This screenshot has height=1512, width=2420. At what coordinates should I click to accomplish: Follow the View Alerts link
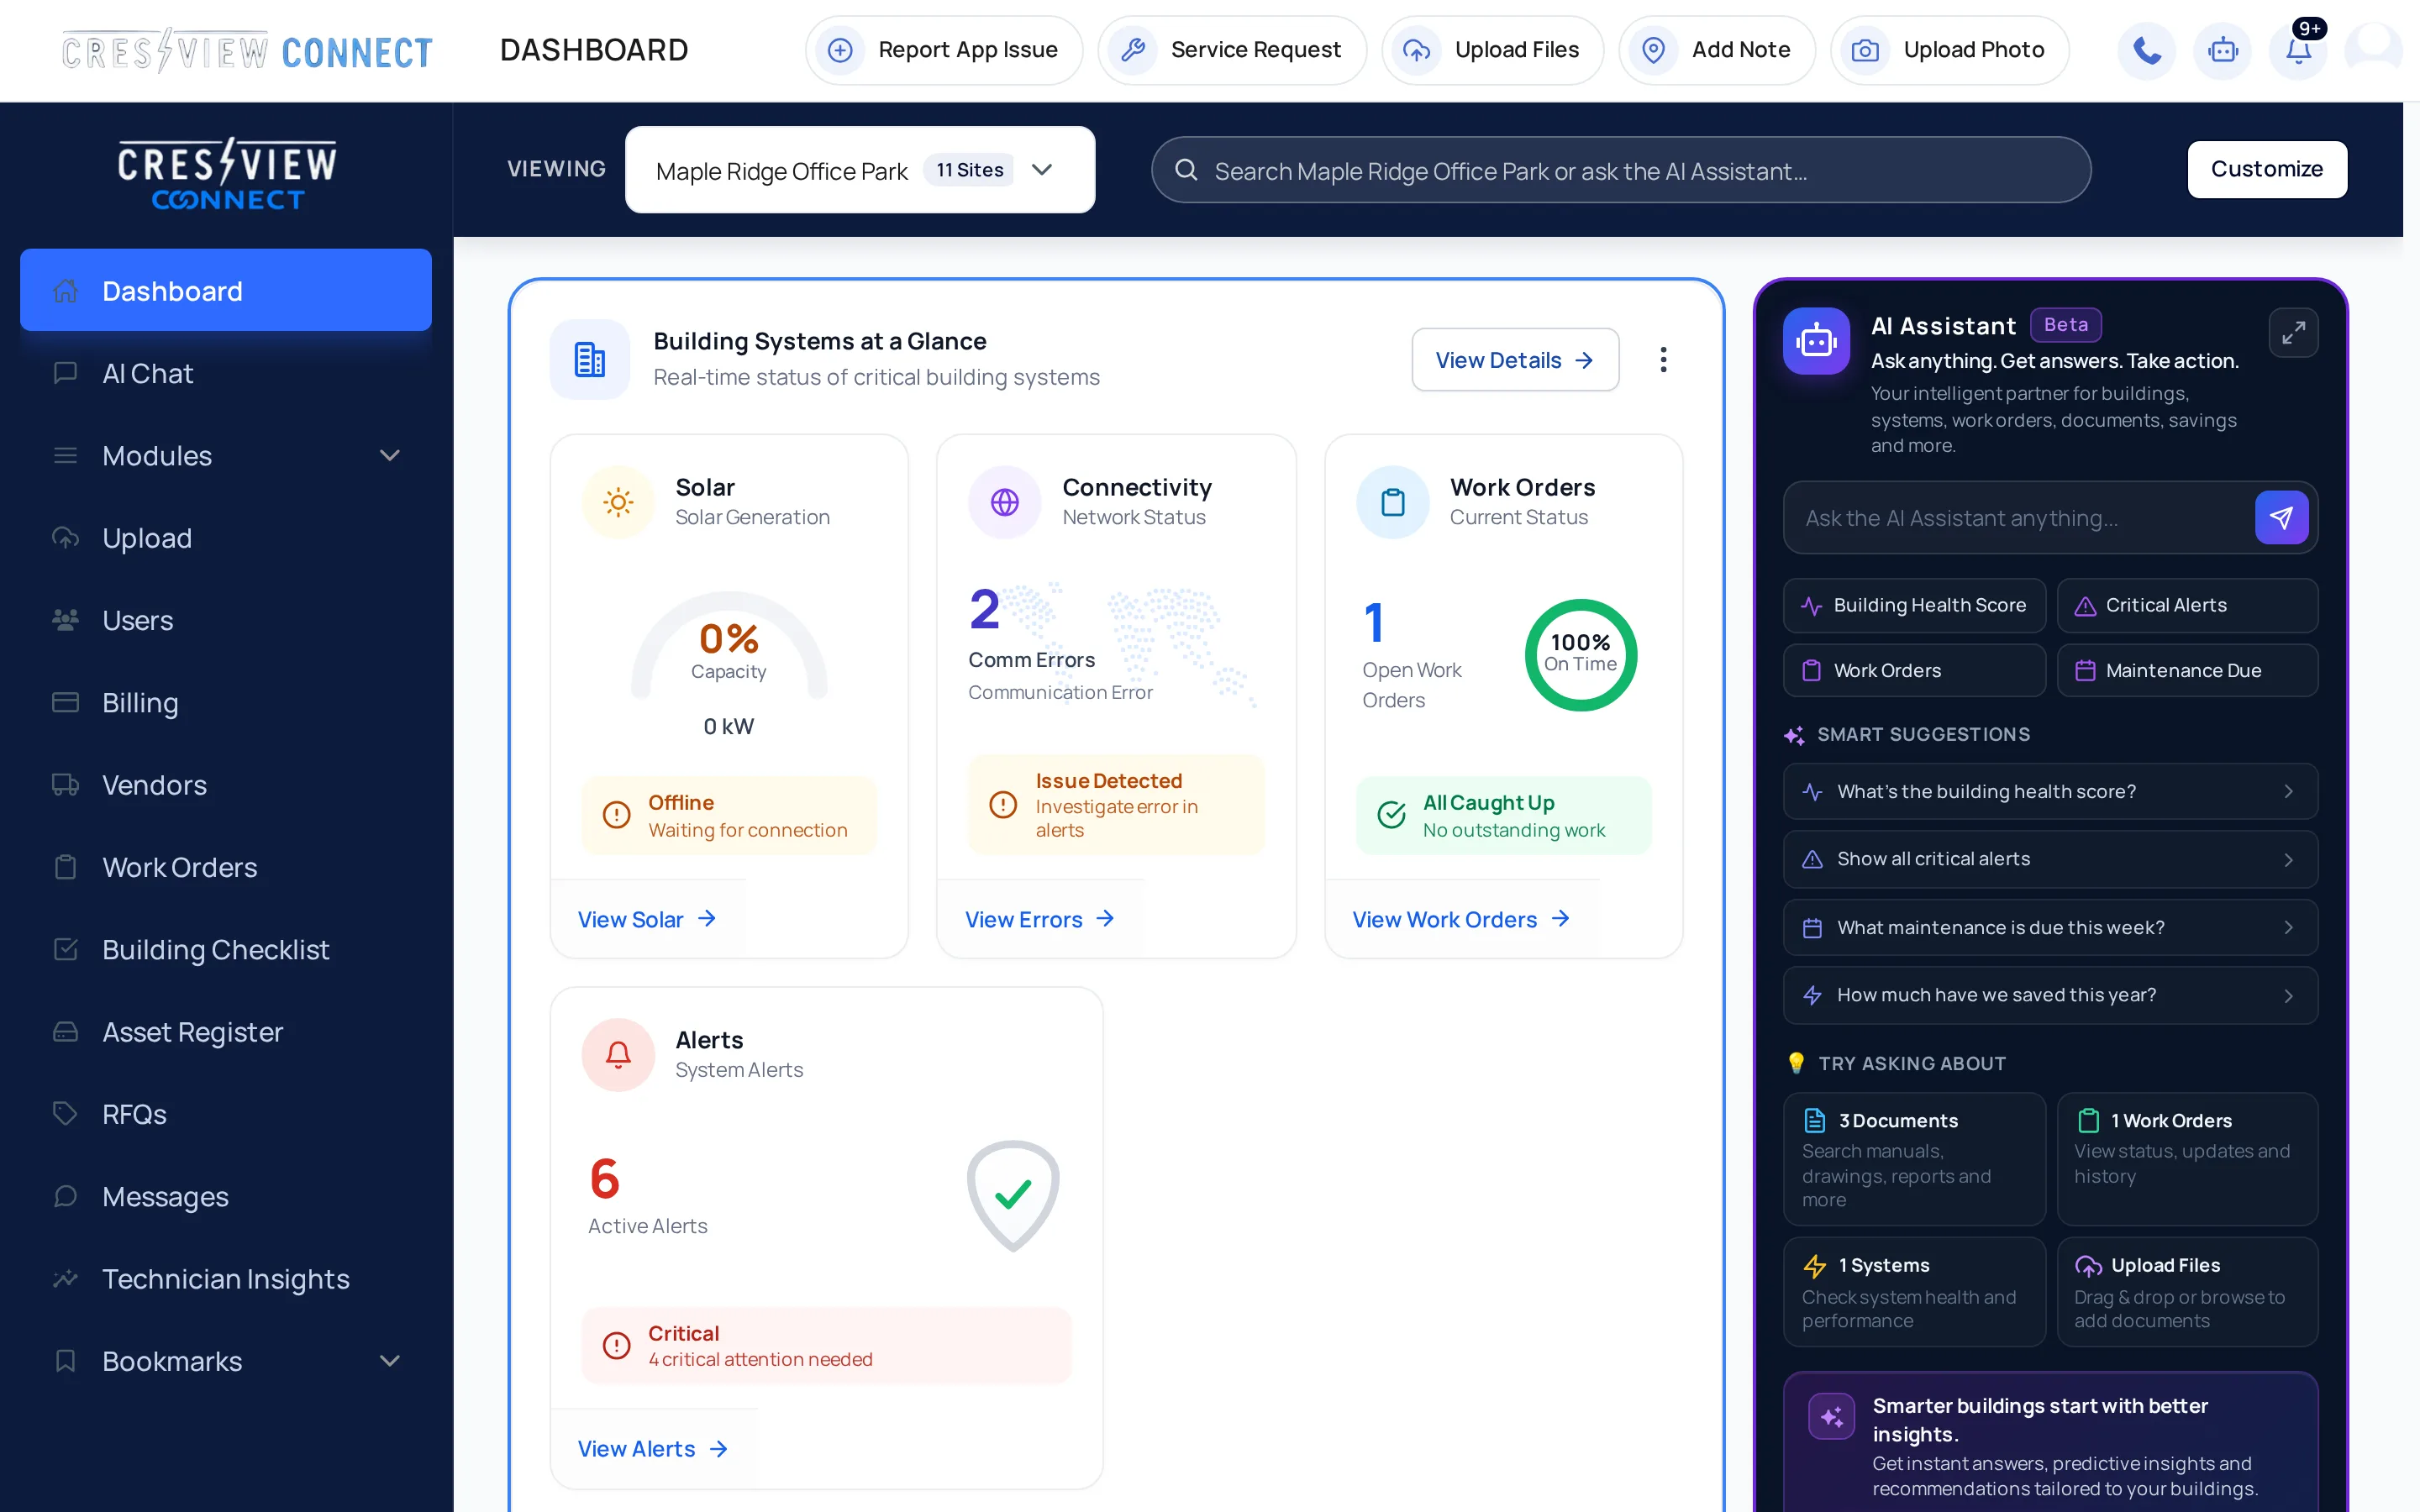pyautogui.click(x=652, y=1449)
